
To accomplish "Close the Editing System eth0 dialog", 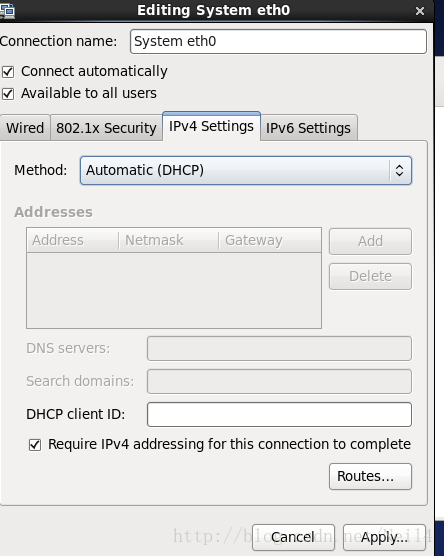I will click(x=420, y=11).
